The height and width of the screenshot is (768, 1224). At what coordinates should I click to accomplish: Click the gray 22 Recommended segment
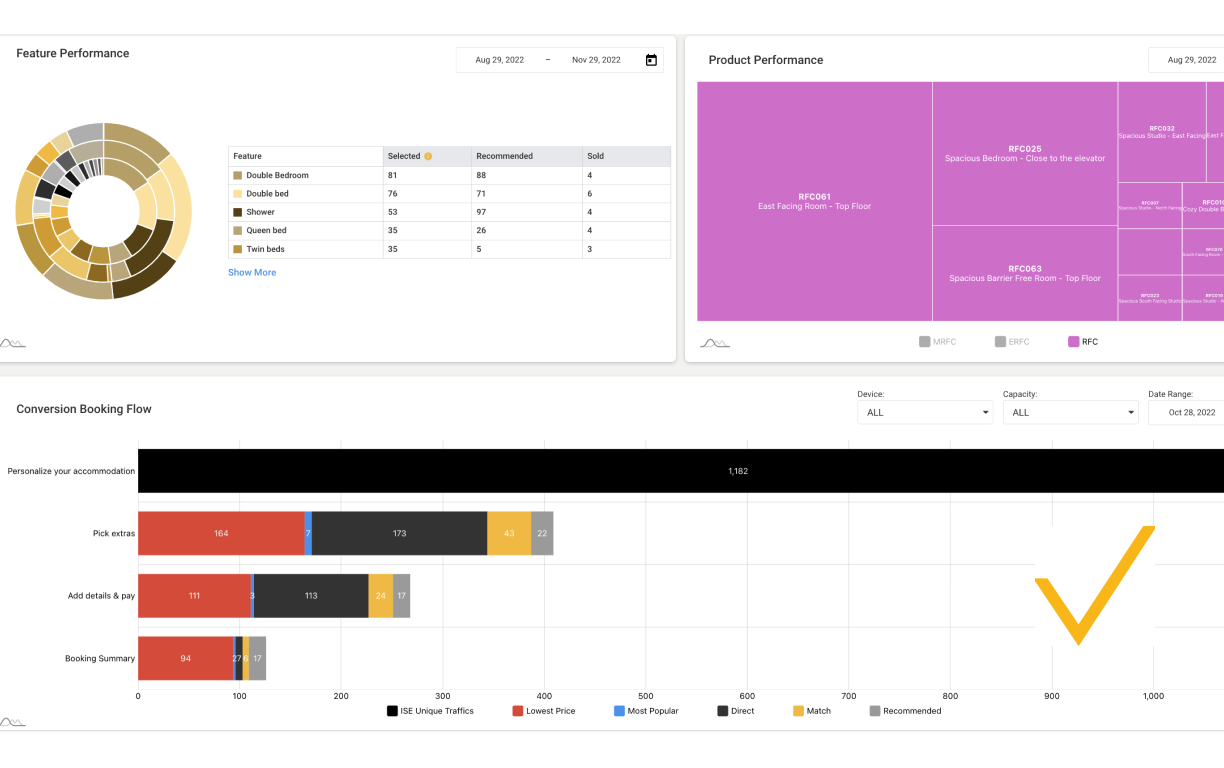(542, 533)
